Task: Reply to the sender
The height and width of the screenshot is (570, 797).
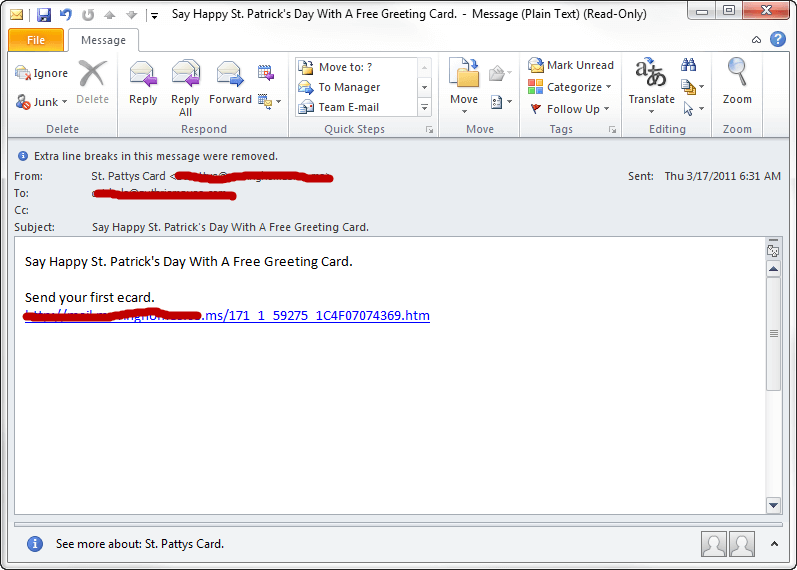Action: click(143, 82)
